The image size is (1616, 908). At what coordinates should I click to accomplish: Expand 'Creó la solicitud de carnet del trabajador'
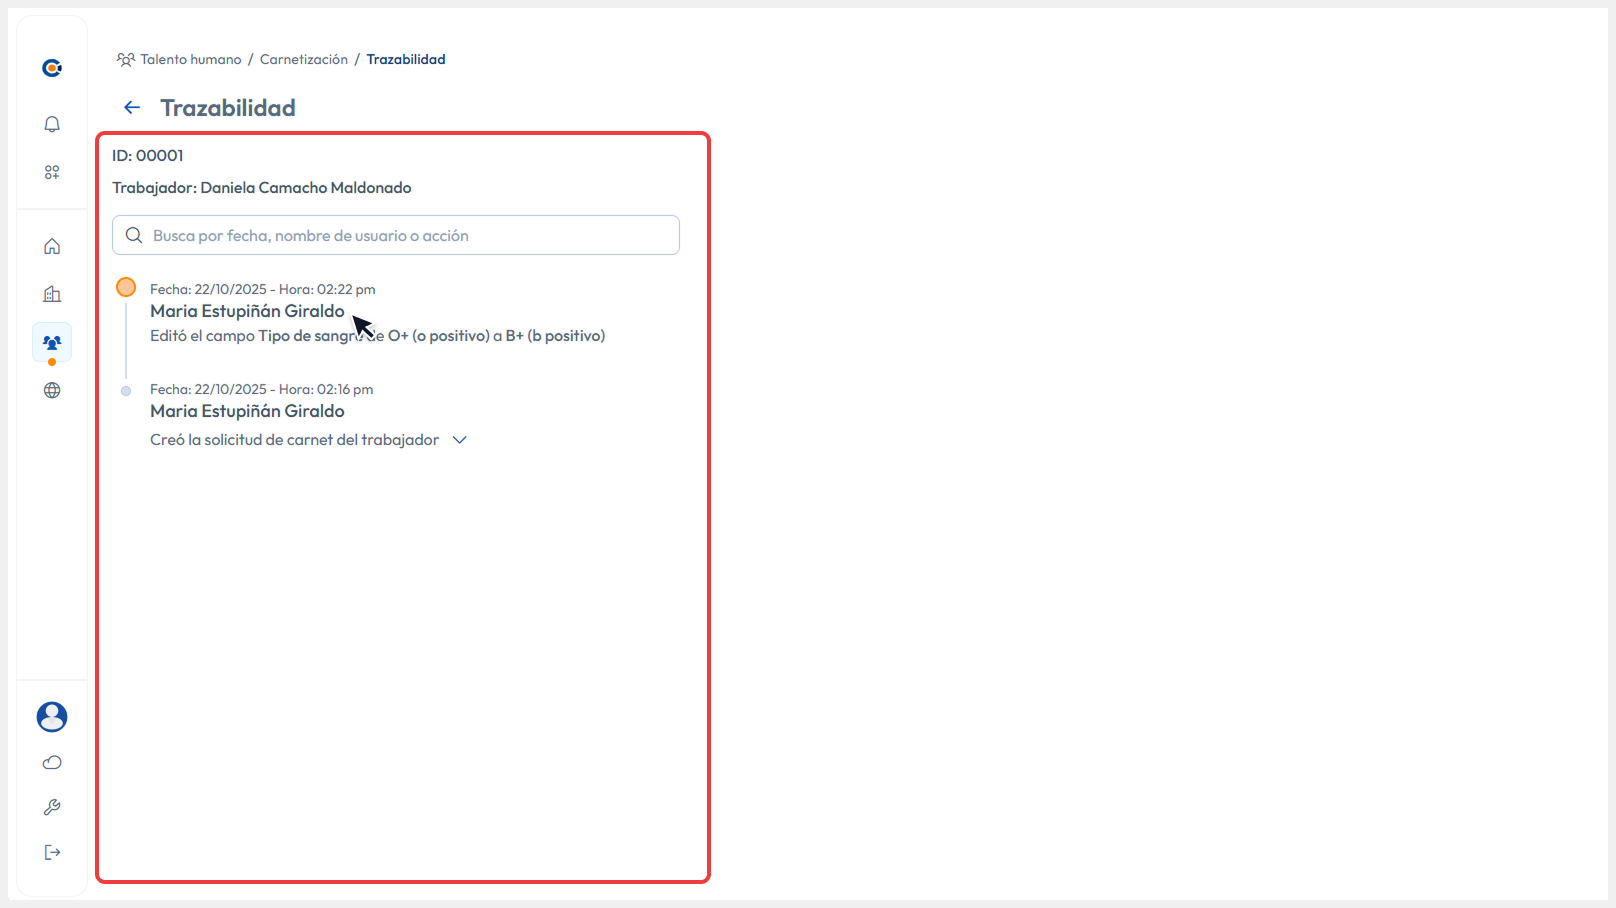click(459, 439)
